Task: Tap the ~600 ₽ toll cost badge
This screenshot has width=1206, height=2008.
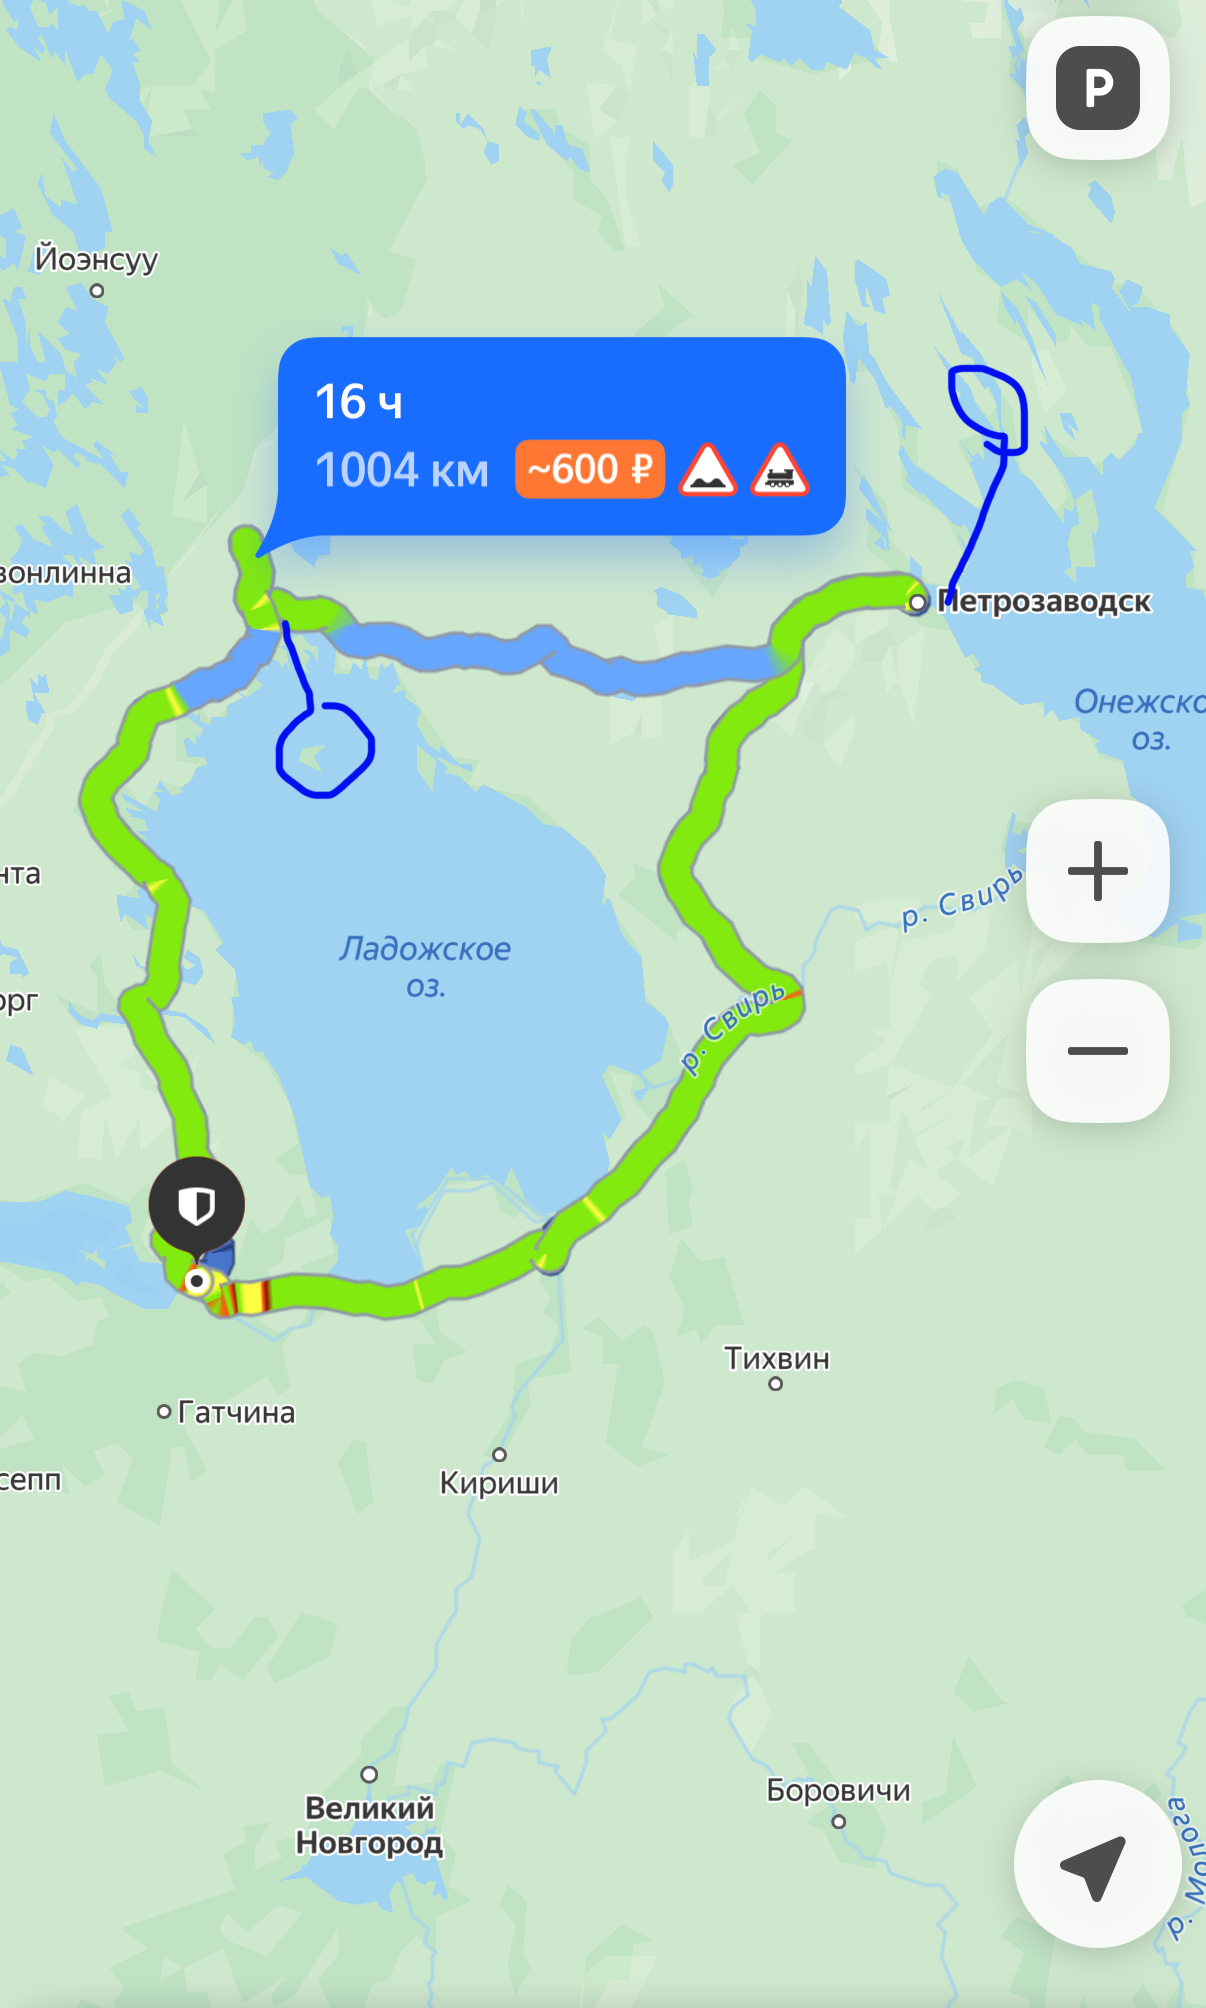Action: click(x=590, y=469)
